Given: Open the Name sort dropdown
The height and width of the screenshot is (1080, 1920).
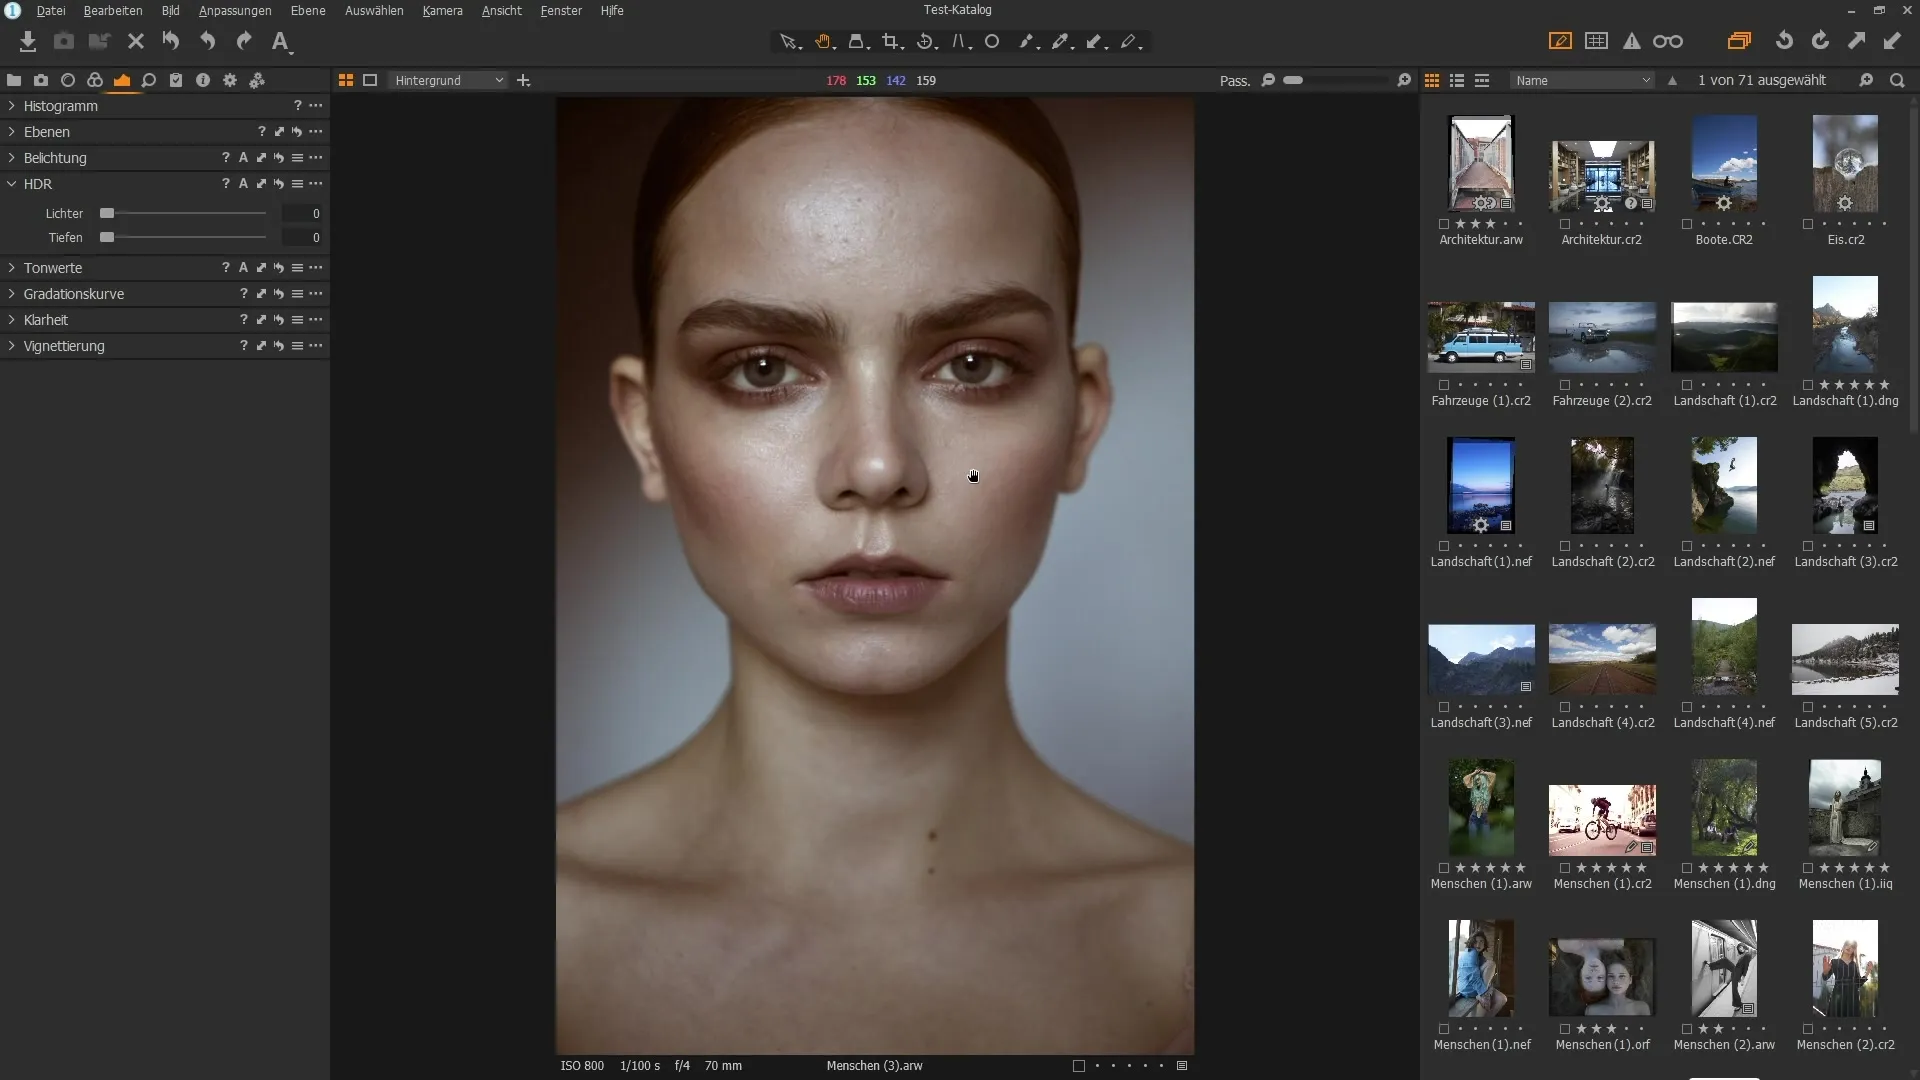Looking at the screenshot, I should (x=1582, y=80).
